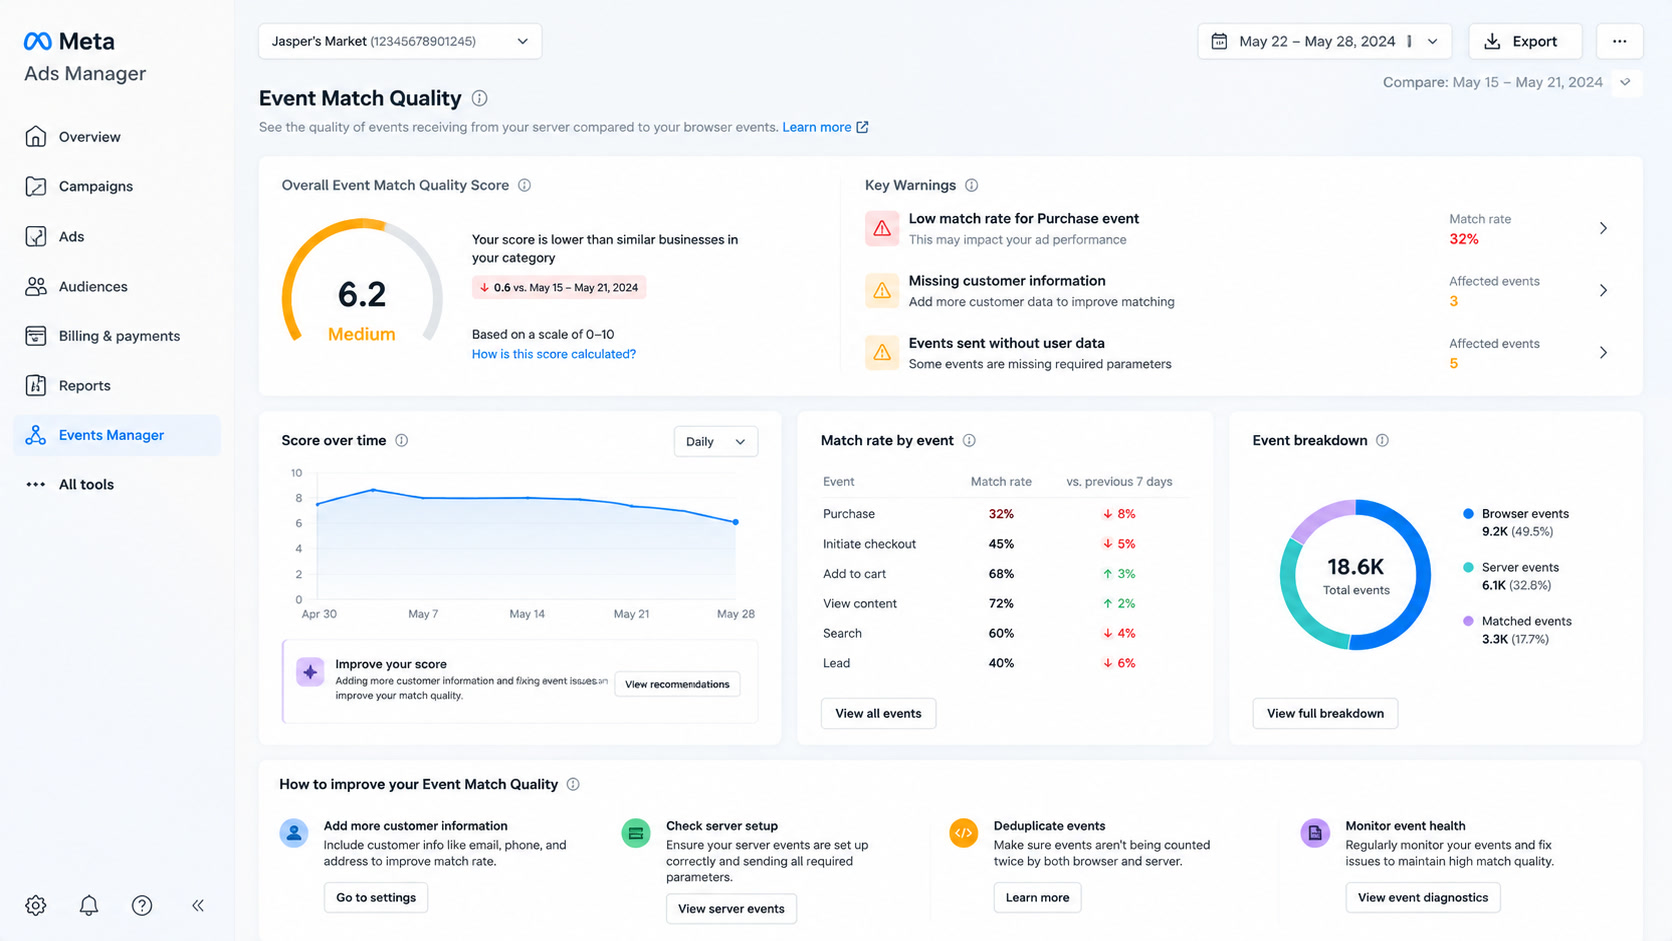Open Reports from the sidebar
Viewport: 1672px width, 941px height.
[117, 385]
